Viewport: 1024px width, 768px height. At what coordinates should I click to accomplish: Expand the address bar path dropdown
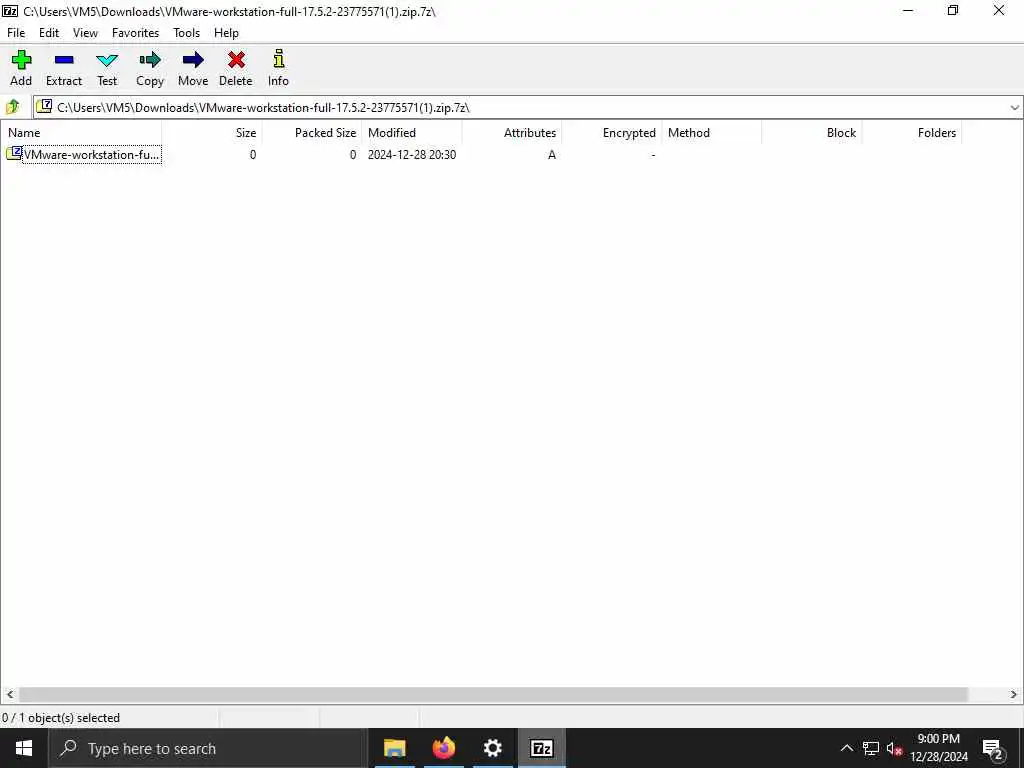pyautogui.click(x=1014, y=108)
